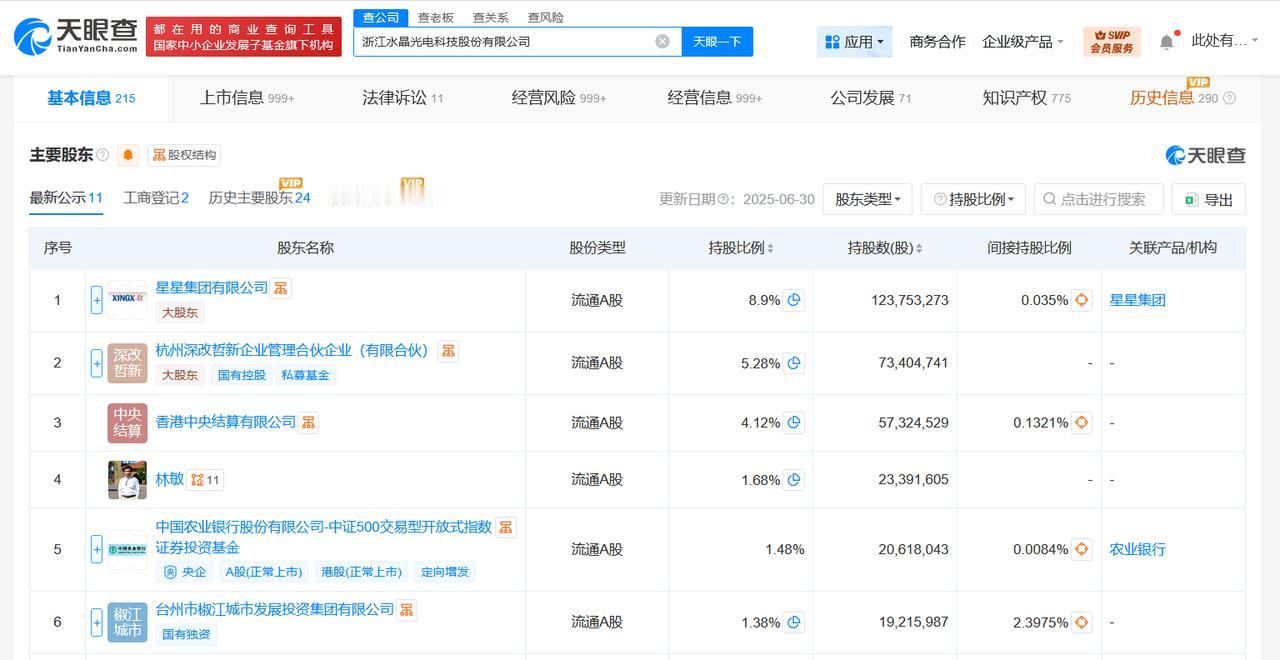
Task: Open the 应用 dropdown in header
Action: click(x=854, y=42)
